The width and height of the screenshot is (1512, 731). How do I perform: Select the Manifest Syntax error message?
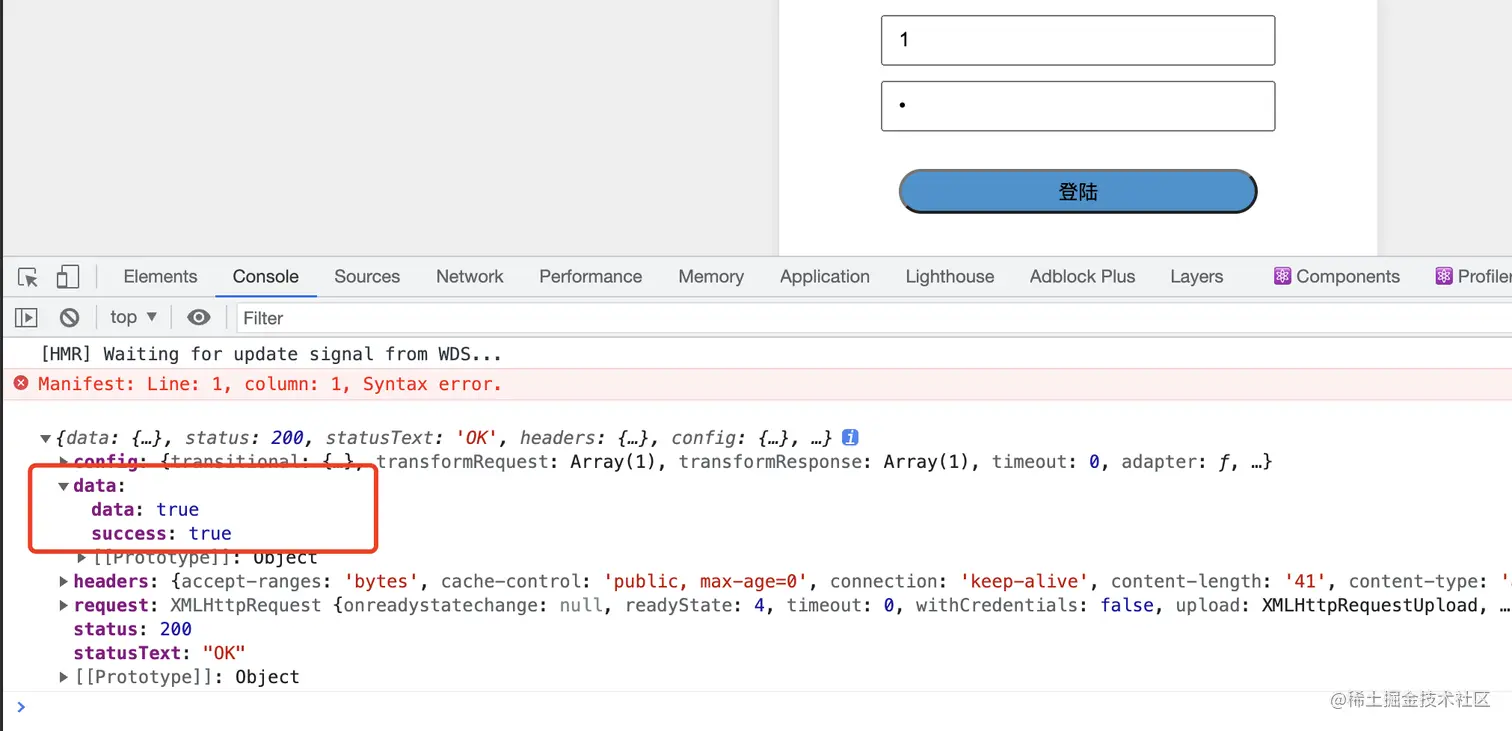point(270,384)
